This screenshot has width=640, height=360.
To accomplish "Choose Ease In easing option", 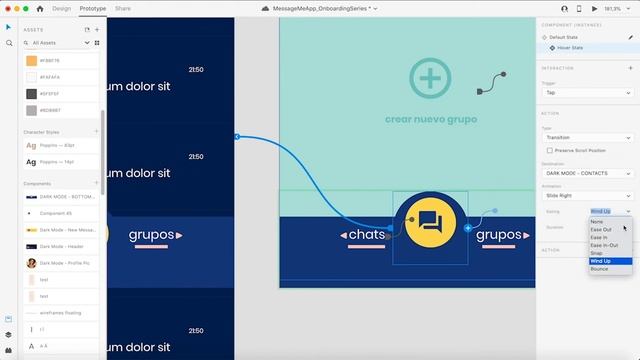I will pyautogui.click(x=611, y=238).
